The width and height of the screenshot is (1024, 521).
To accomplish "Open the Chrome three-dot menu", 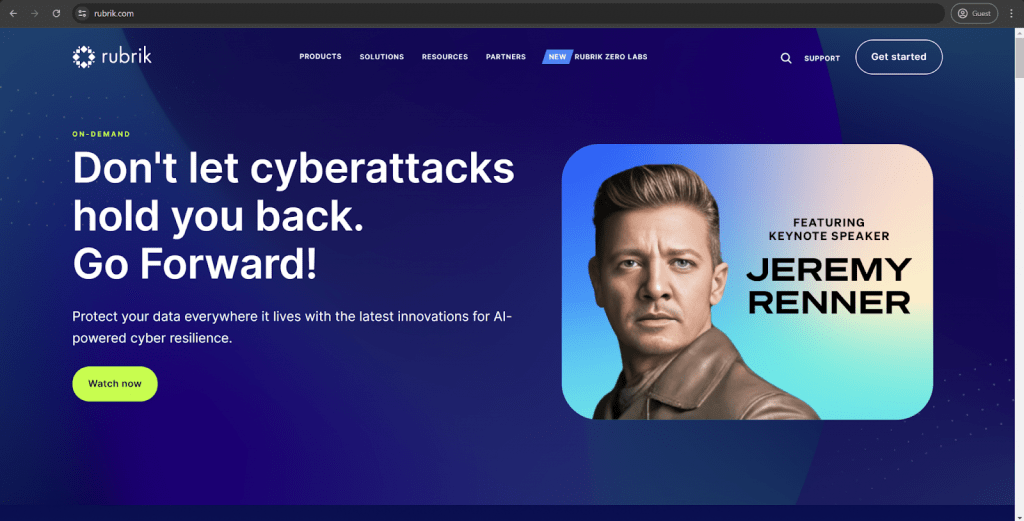I will [x=1011, y=13].
